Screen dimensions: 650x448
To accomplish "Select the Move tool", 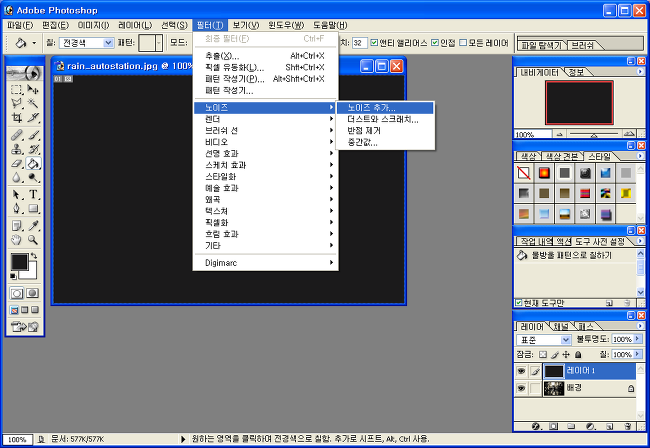I will click(33, 90).
